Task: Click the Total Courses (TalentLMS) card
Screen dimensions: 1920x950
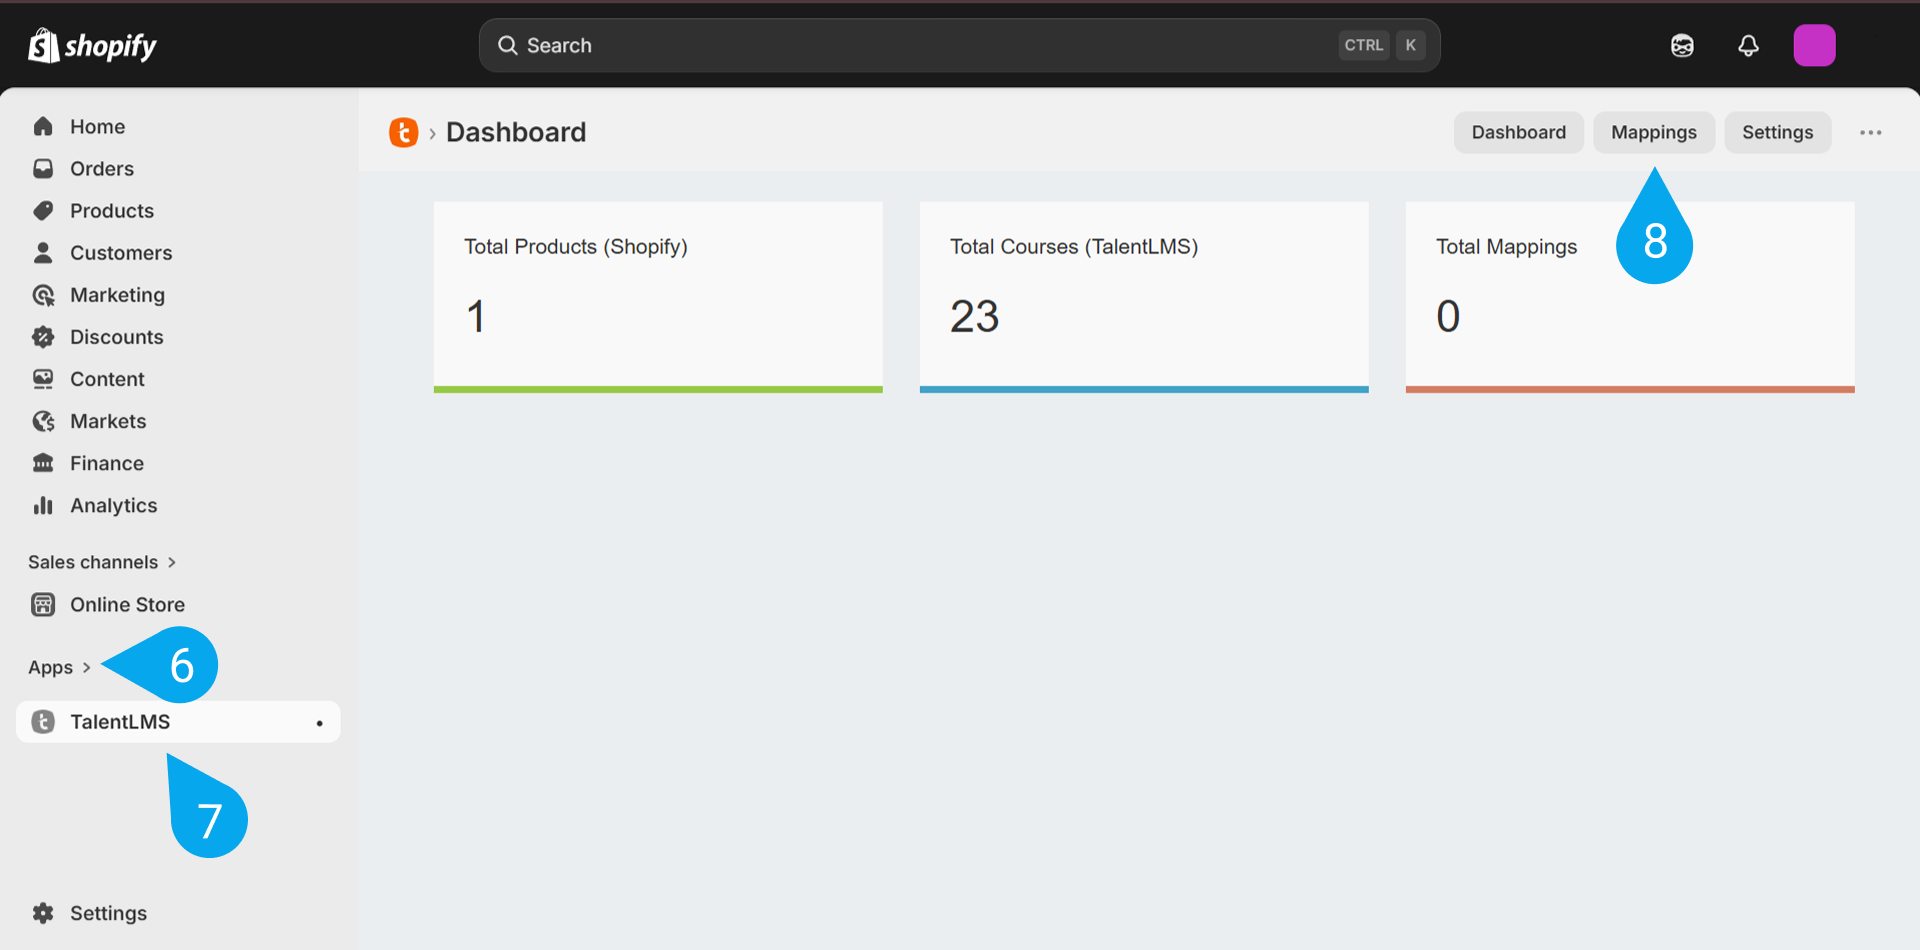Action: click(x=1144, y=297)
